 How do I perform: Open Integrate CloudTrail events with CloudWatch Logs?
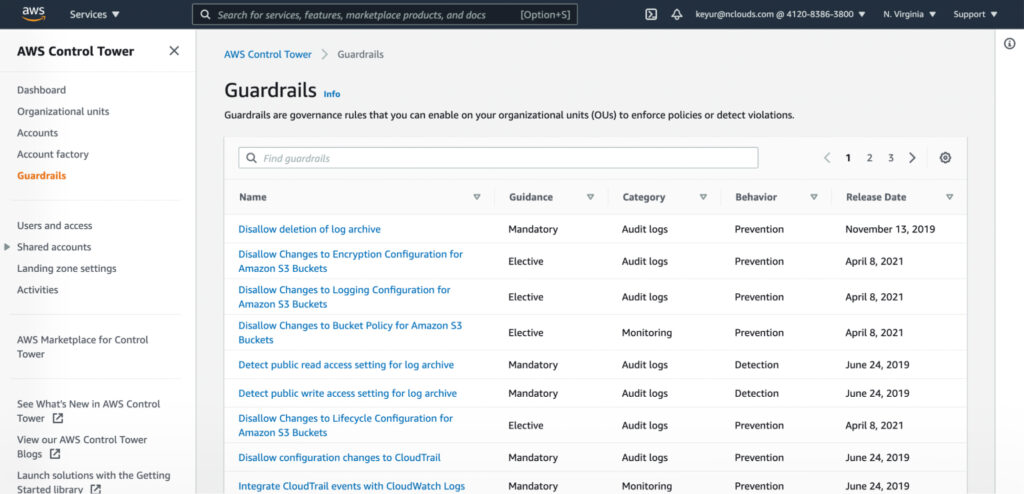tap(351, 487)
